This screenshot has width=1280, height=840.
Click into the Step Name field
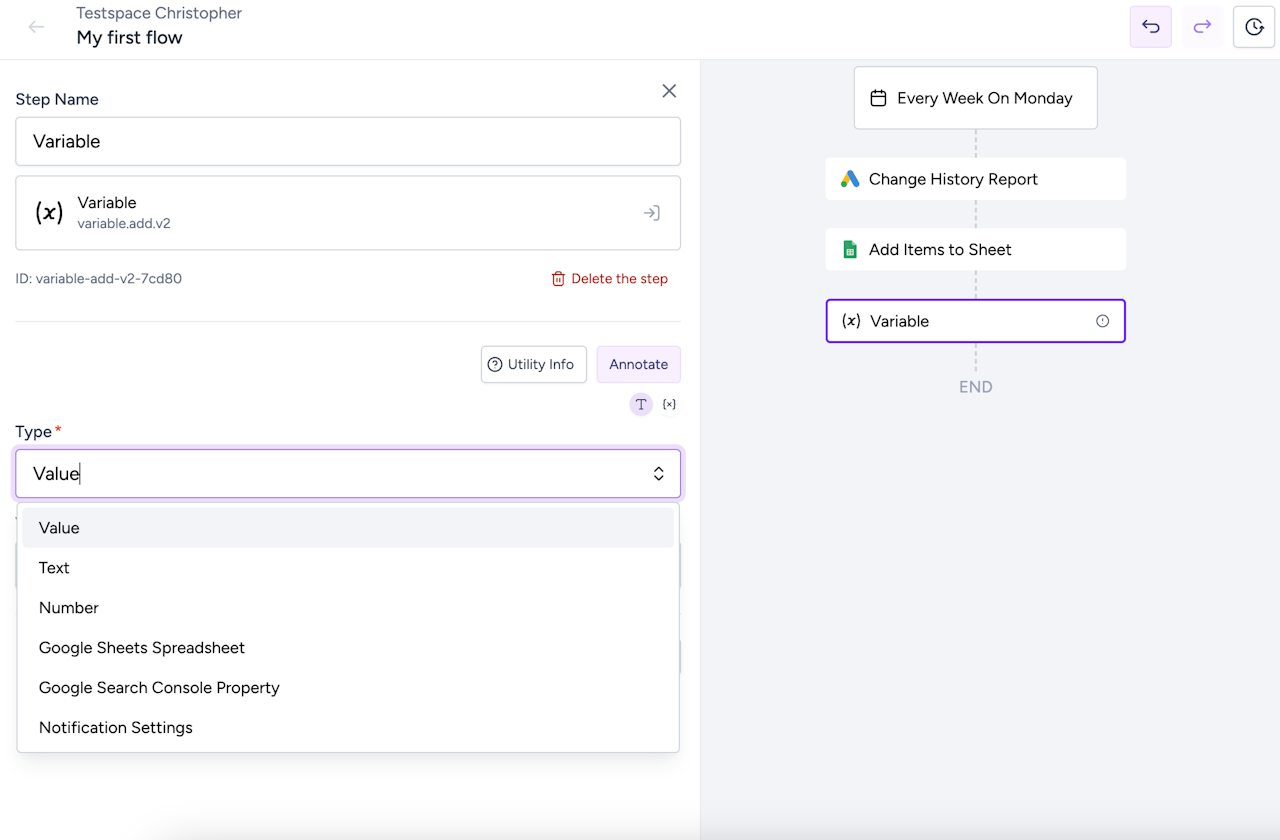(347, 142)
